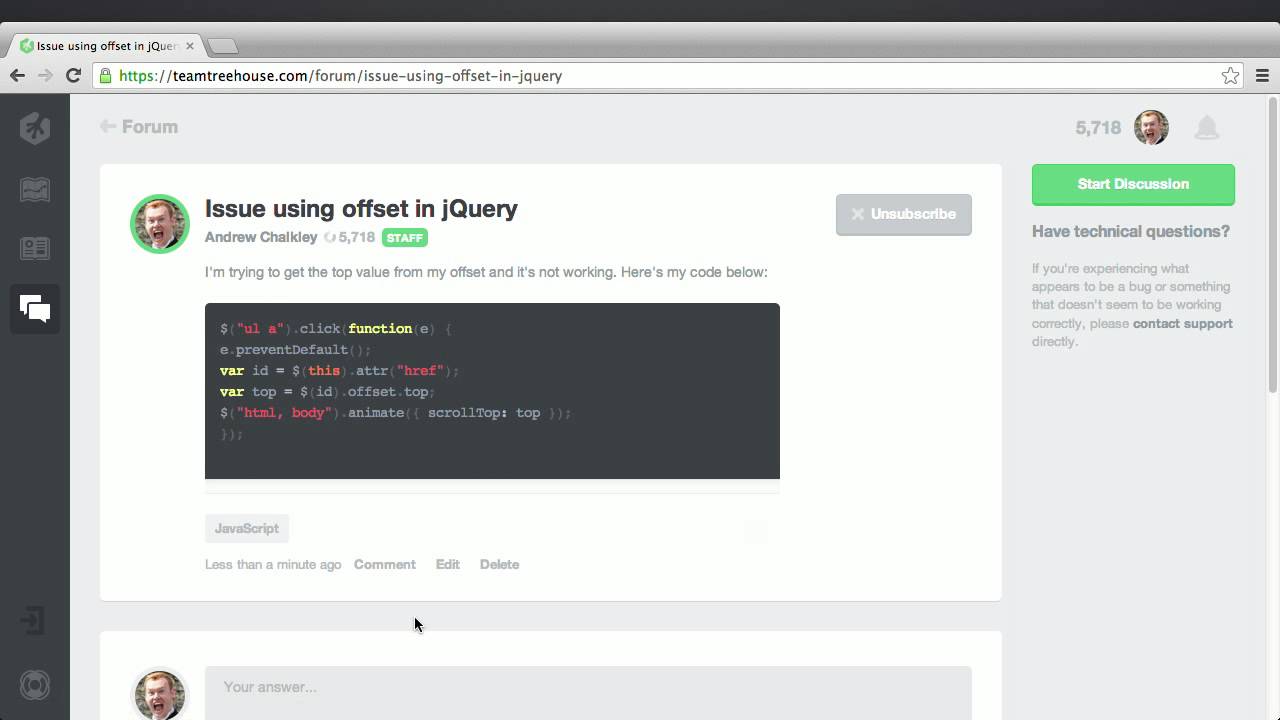
Task: Click 'Less than a minute ago' timestamp
Action: pos(273,564)
